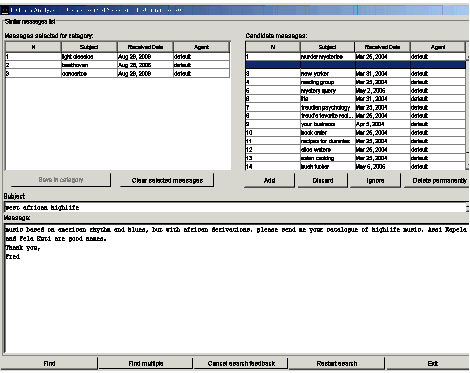This screenshot has width=470, height=373.
Task: Click the Agent cell in the new yorker row
Action: (x=438, y=73)
